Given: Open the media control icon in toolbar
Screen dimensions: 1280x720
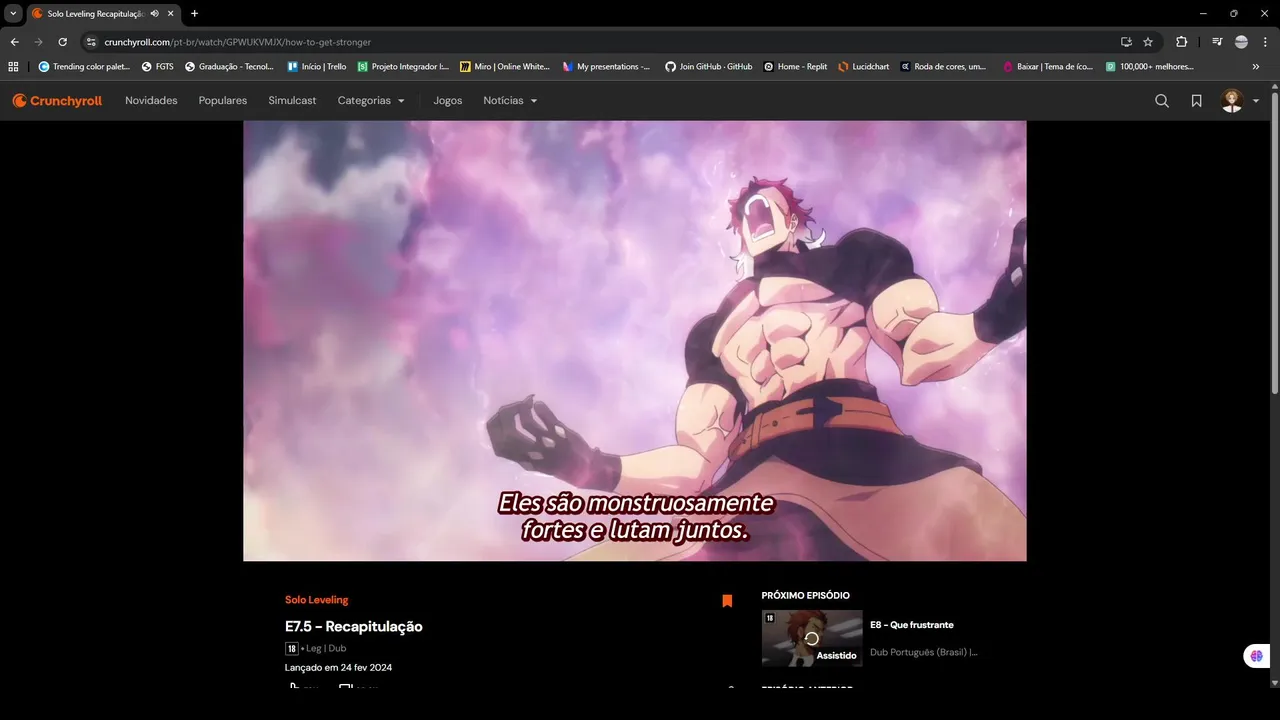Looking at the screenshot, I should (x=1217, y=42).
